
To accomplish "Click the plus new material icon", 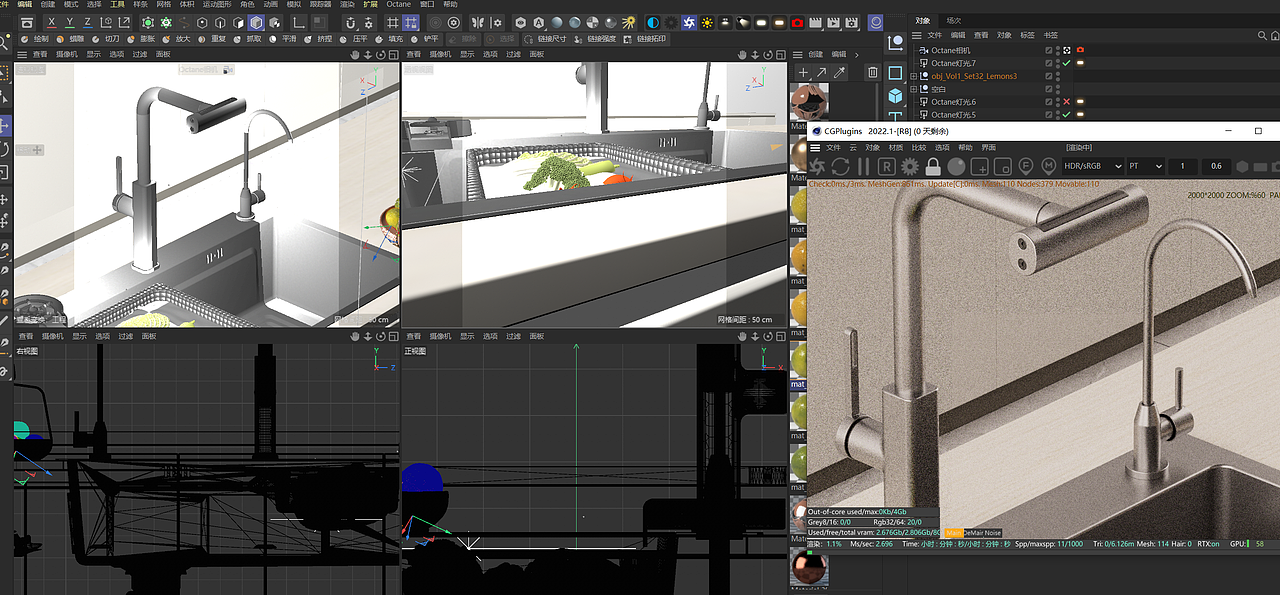I will coord(803,72).
